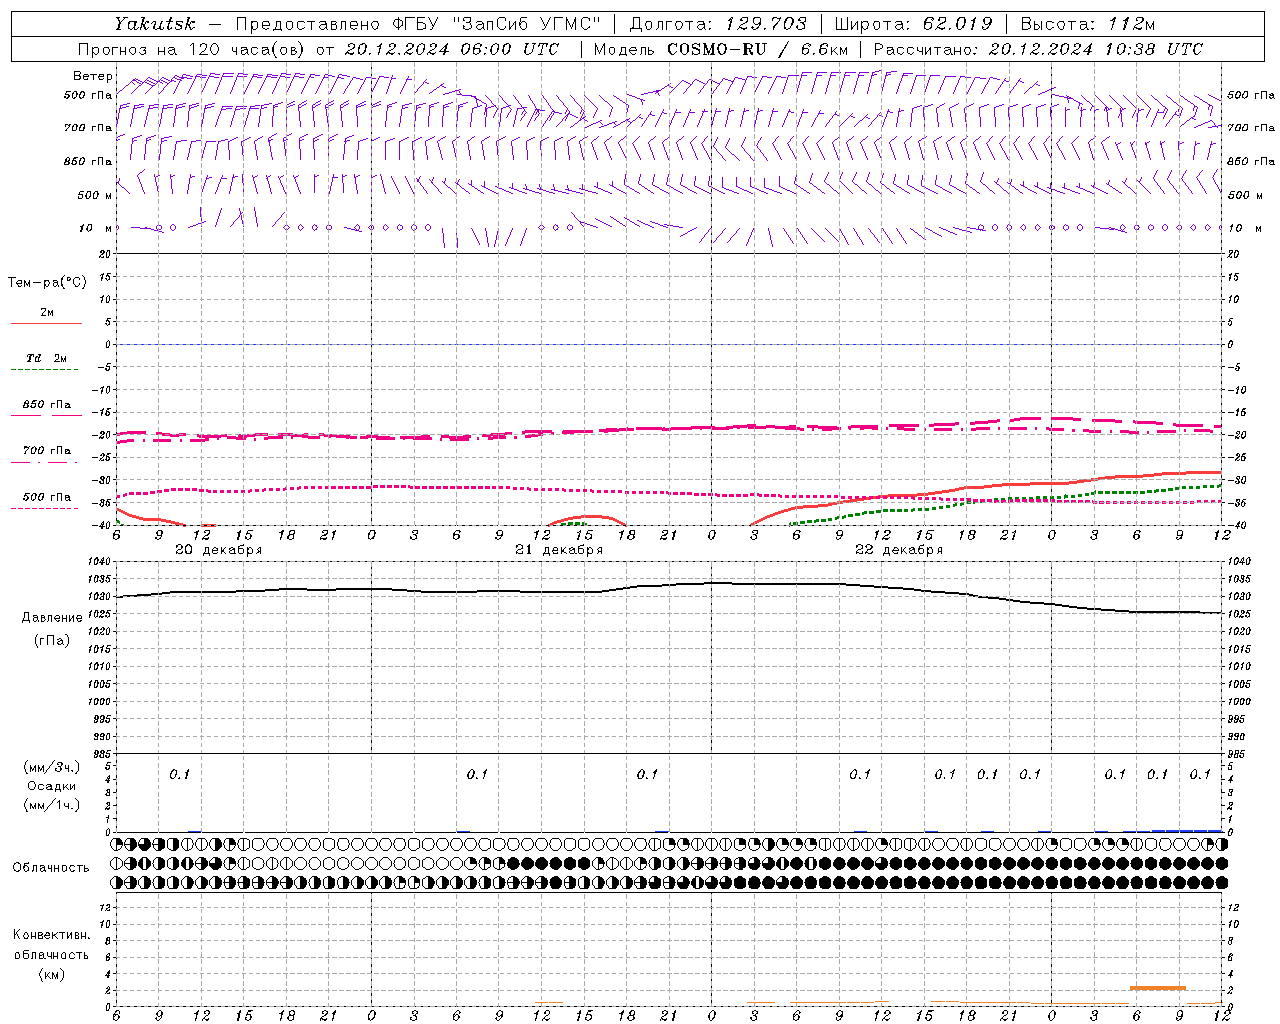Select the Тем-ра(°C) temperature axis title
This screenshot has width=1280, height=1024.
coord(47,283)
